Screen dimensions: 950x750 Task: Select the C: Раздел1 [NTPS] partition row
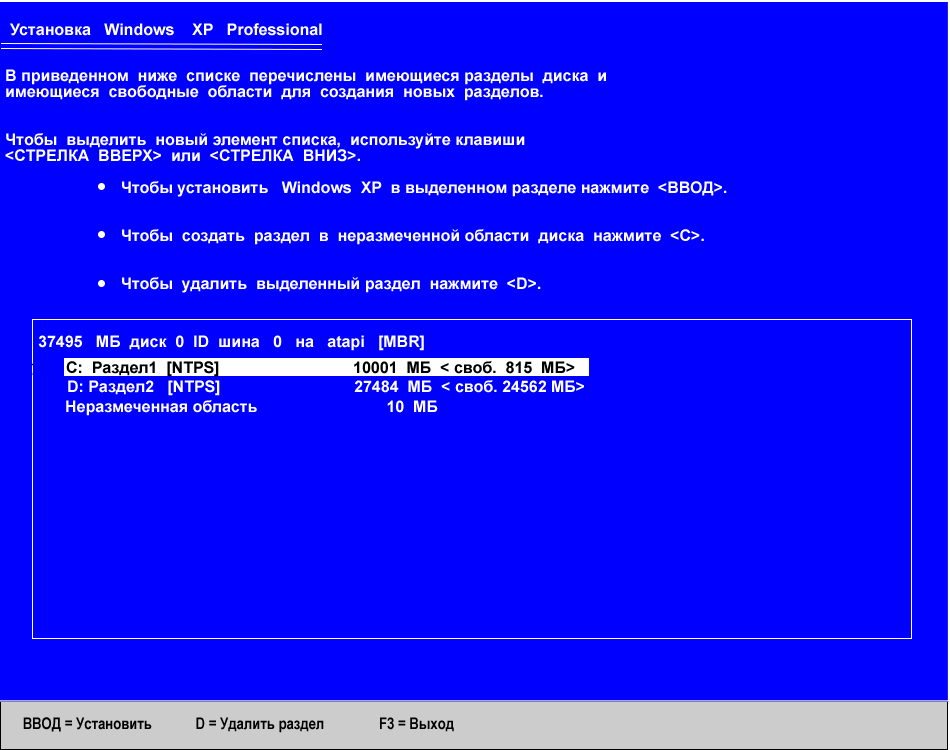[326, 367]
